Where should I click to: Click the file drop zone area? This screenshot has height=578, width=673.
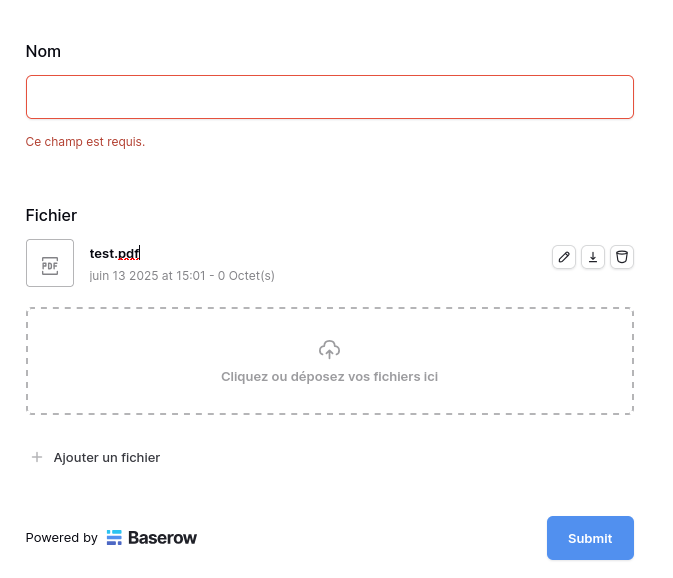coord(330,361)
